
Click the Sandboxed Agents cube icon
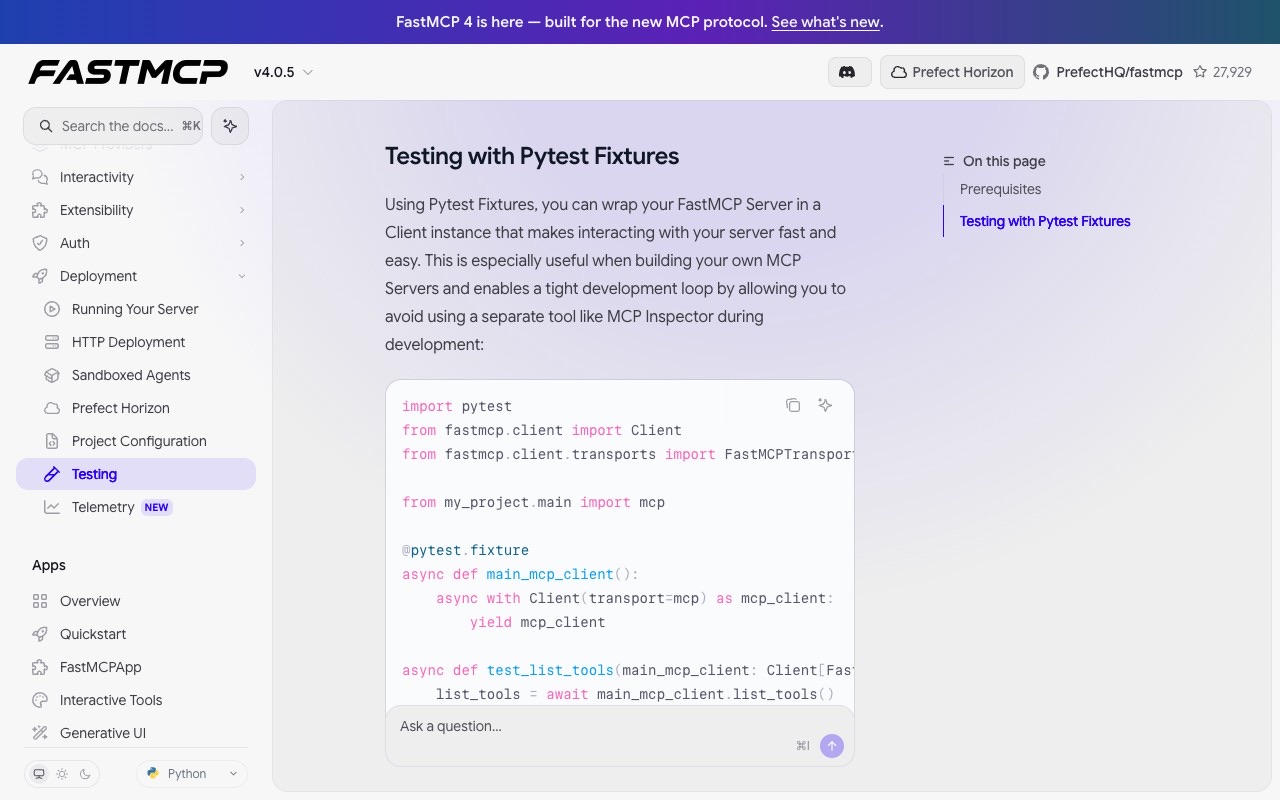point(52,375)
